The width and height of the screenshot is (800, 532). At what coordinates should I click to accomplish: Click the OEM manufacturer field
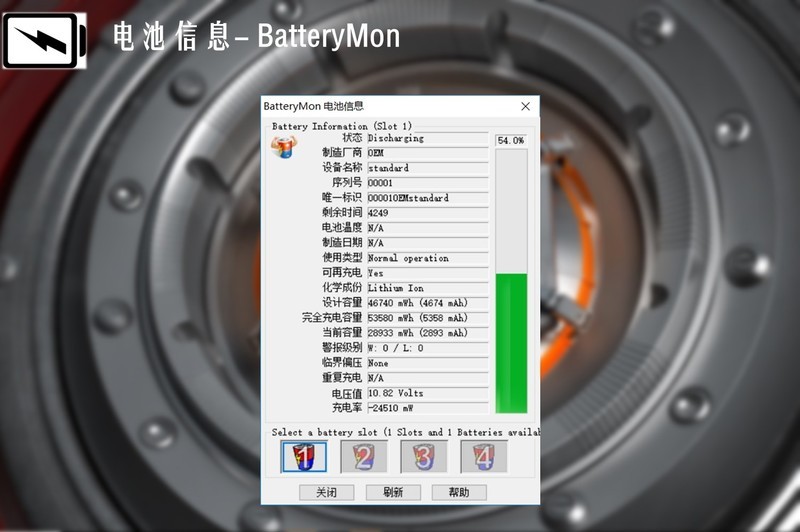coord(428,153)
